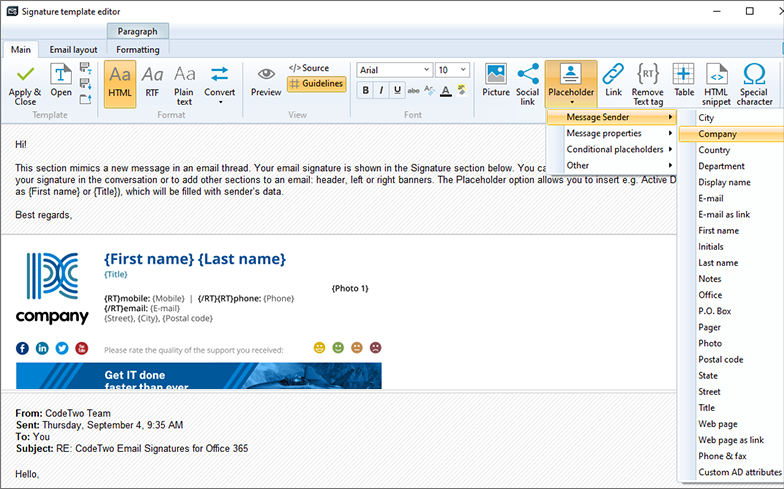Select Company from the placeholder submenu

(x=718, y=134)
